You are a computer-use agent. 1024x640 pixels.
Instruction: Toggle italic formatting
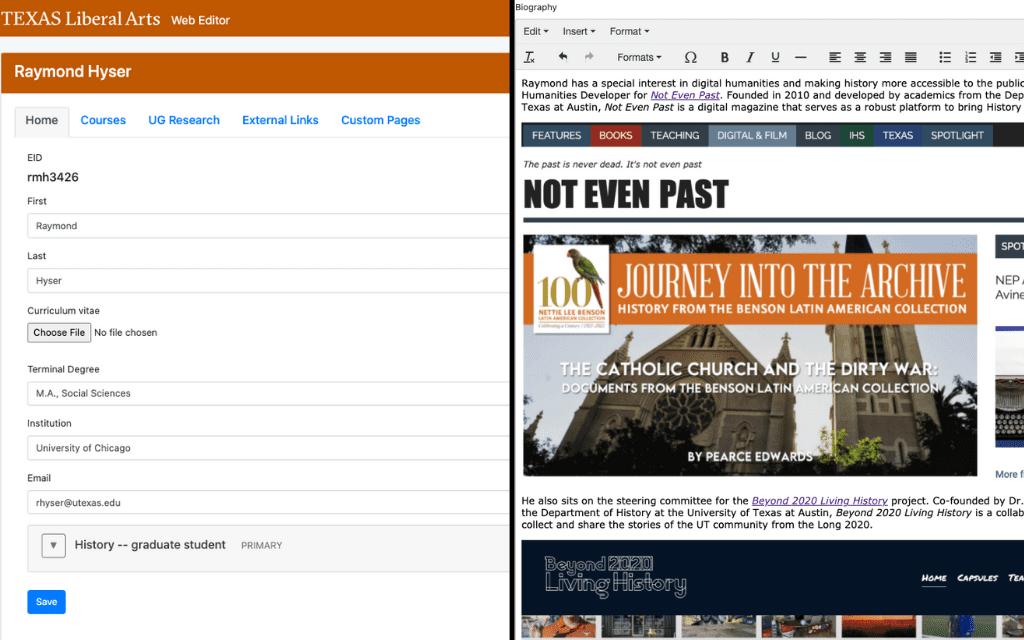coord(750,57)
